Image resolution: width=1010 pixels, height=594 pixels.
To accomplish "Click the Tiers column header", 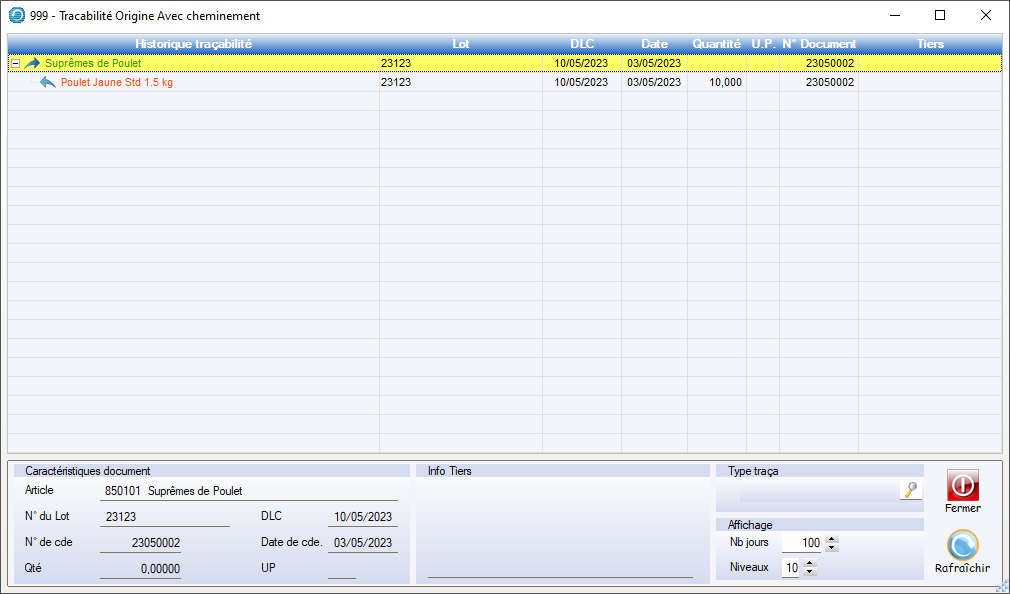I will pyautogui.click(x=930, y=44).
